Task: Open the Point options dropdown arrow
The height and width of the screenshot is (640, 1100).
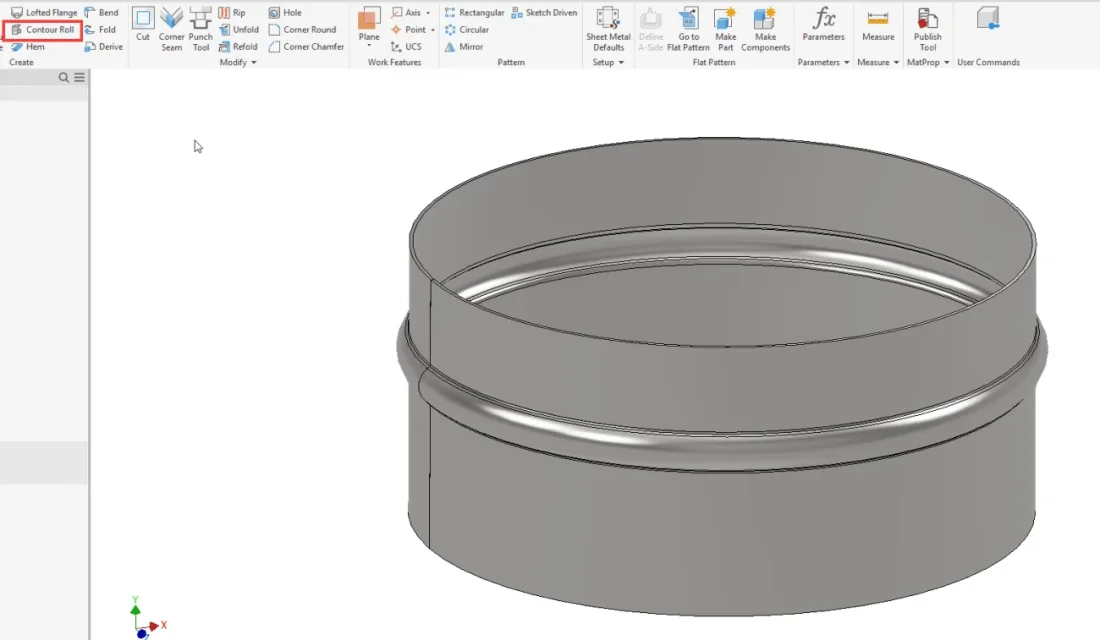Action: 433,29
